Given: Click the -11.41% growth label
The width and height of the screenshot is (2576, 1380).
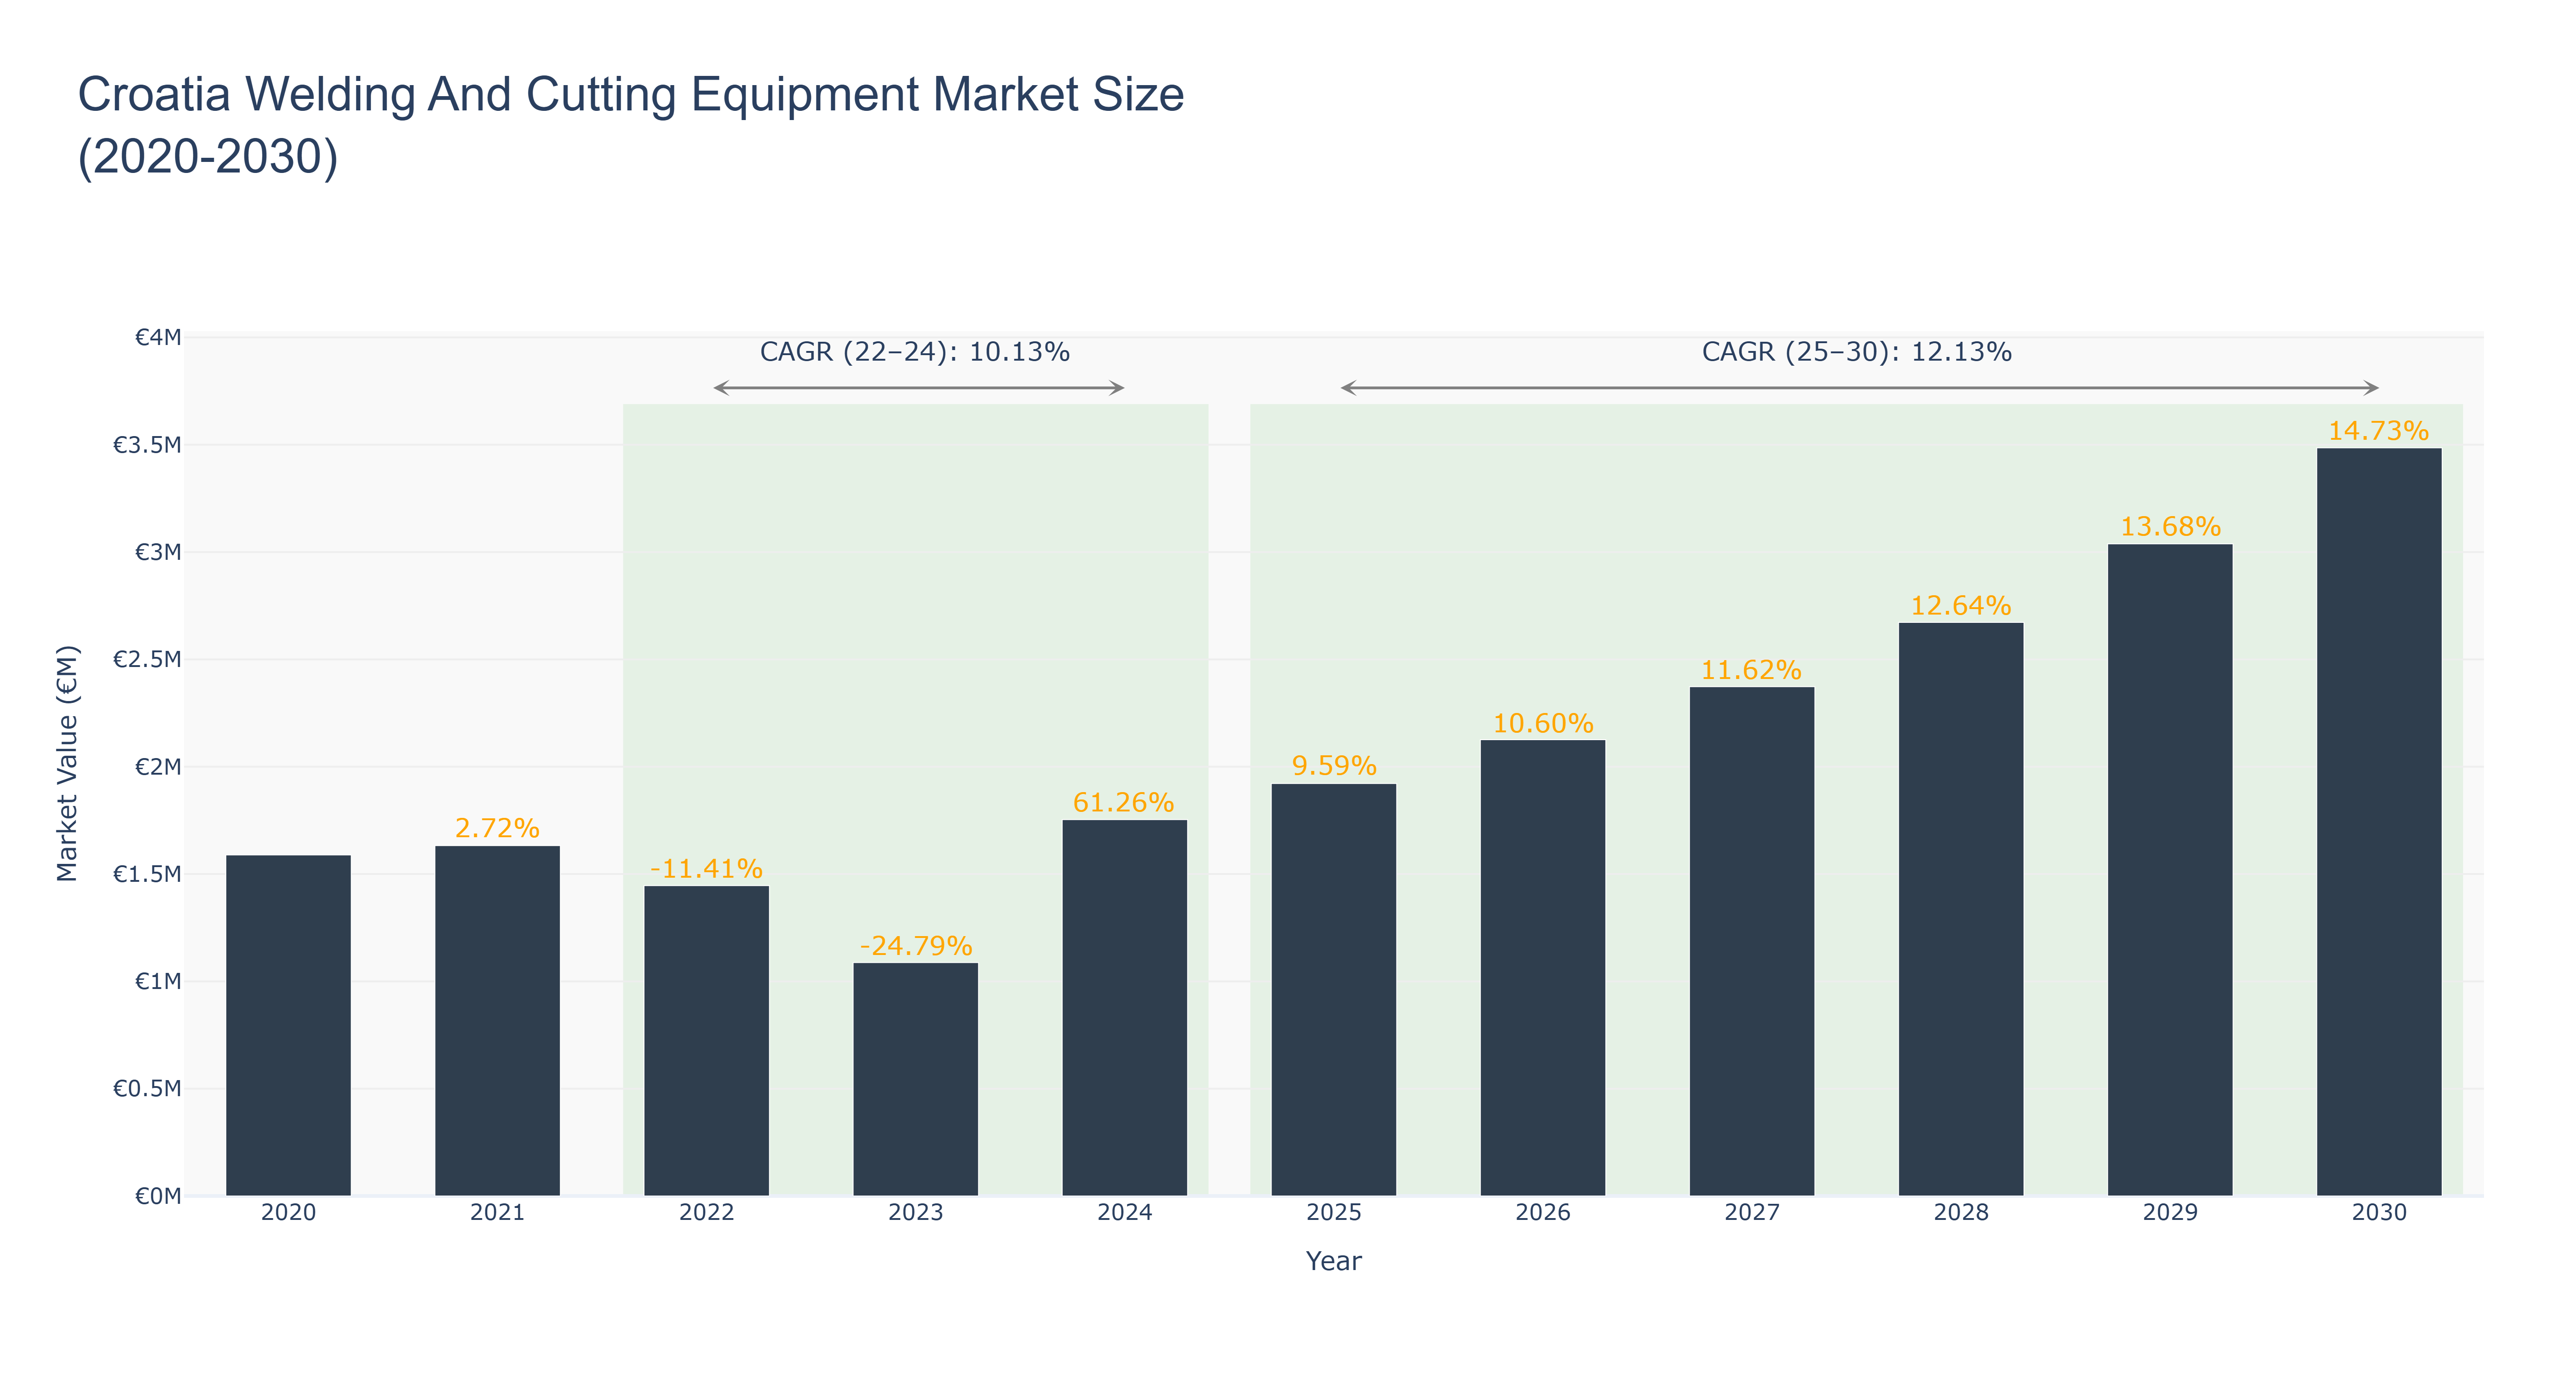Looking at the screenshot, I should [706, 868].
